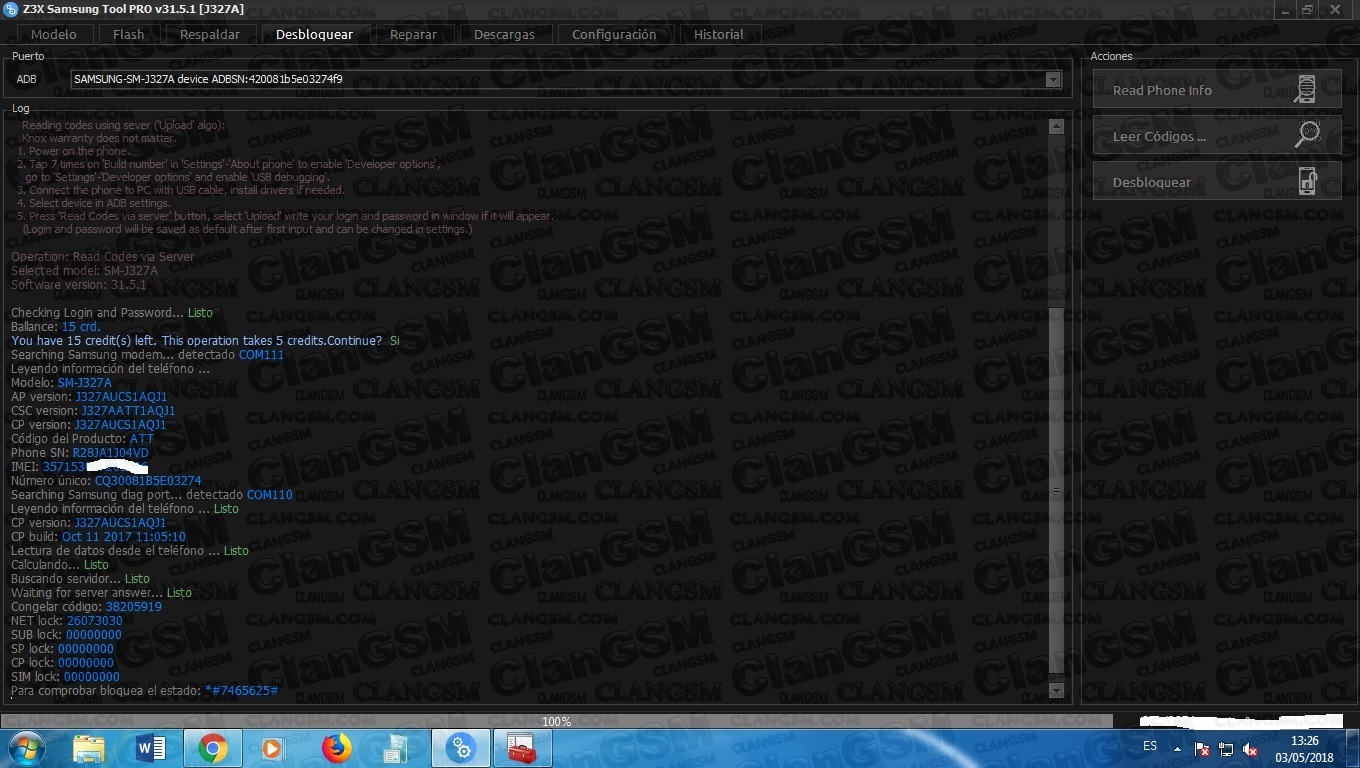Viewport: 1360px width, 768px height.
Task: Click the Read Phone Info button
Action: tap(1217, 89)
